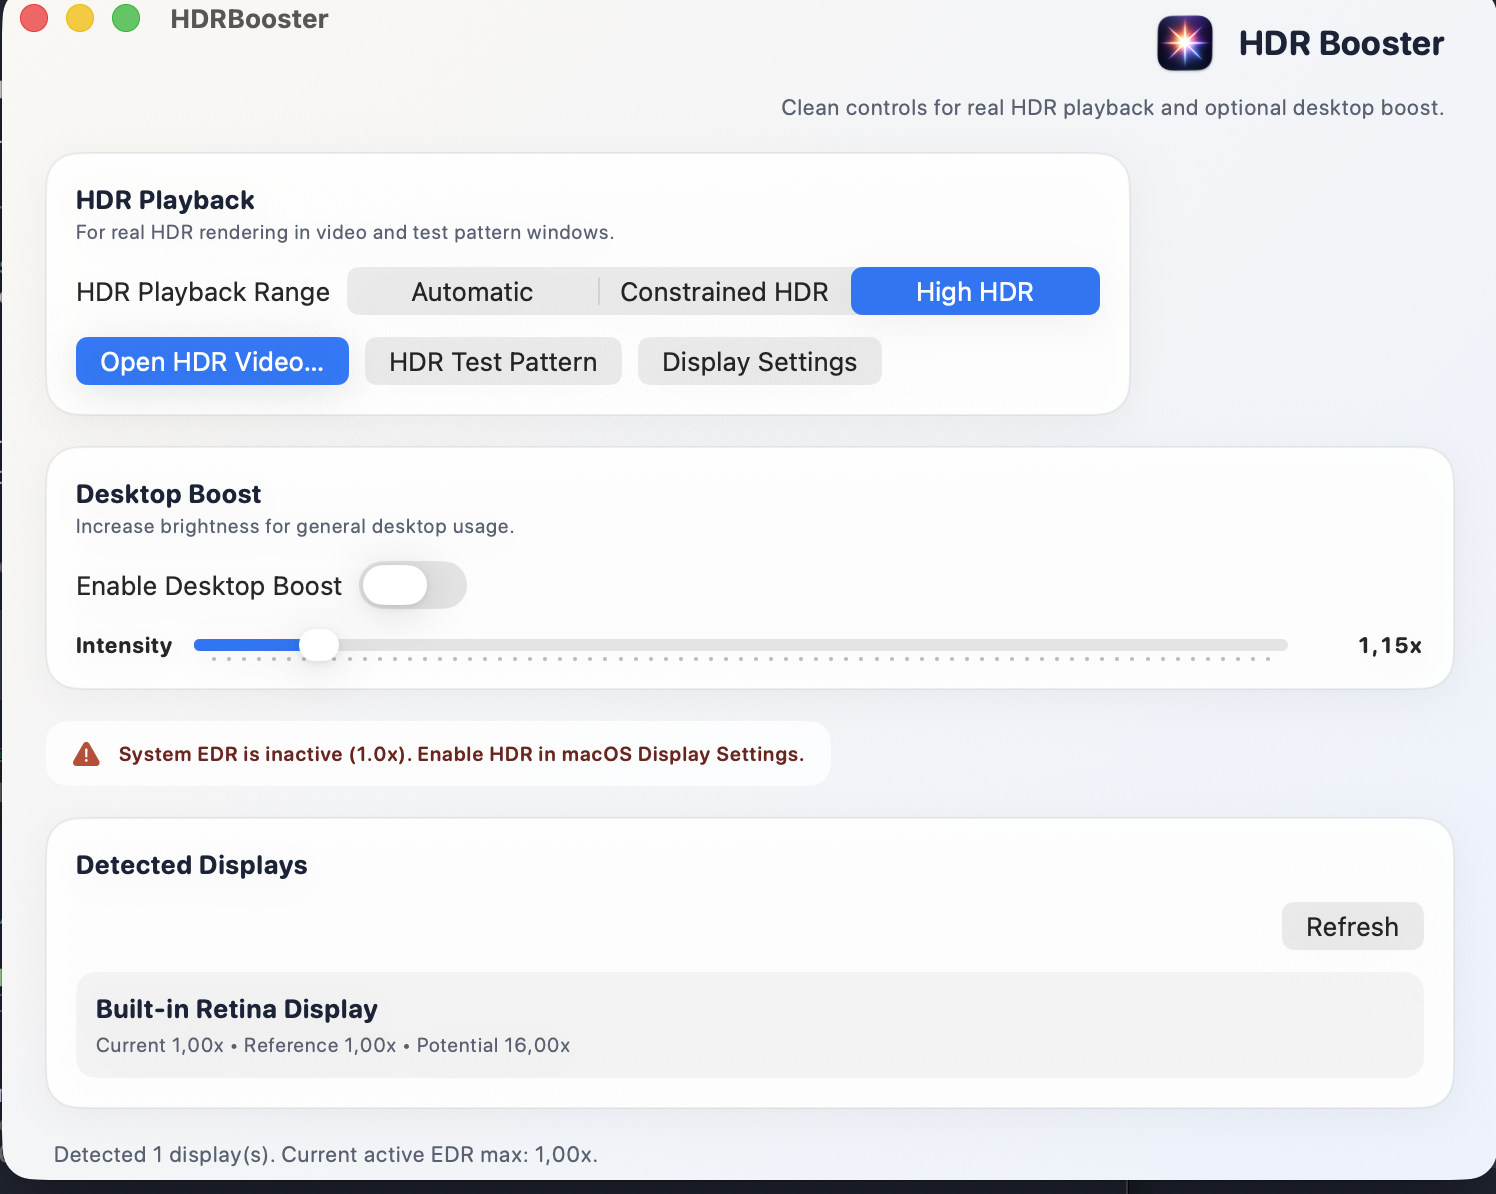Click the System EDR inactive warning message

(x=461, y=754)
